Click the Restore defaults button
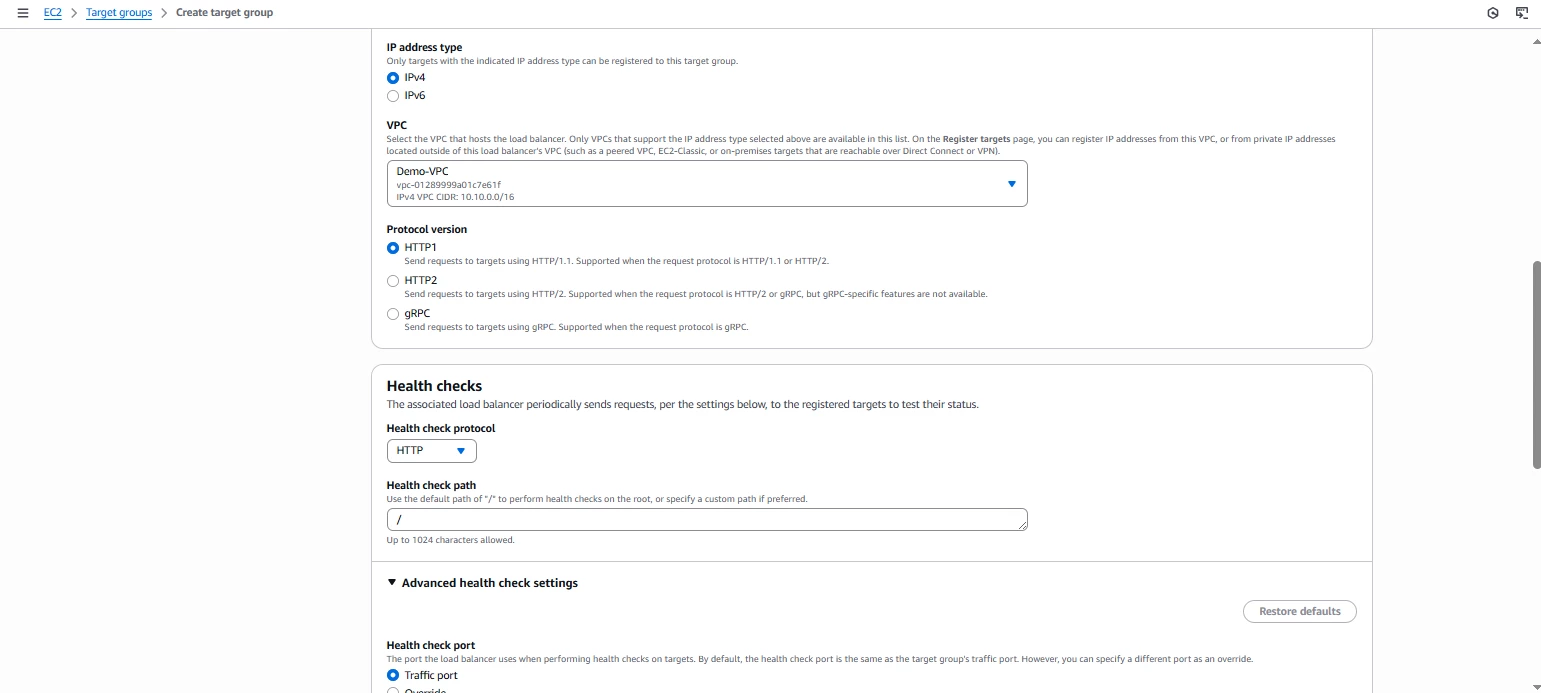The height and width of the screenshot is (693, 1541). click(x=1300, y=611)
